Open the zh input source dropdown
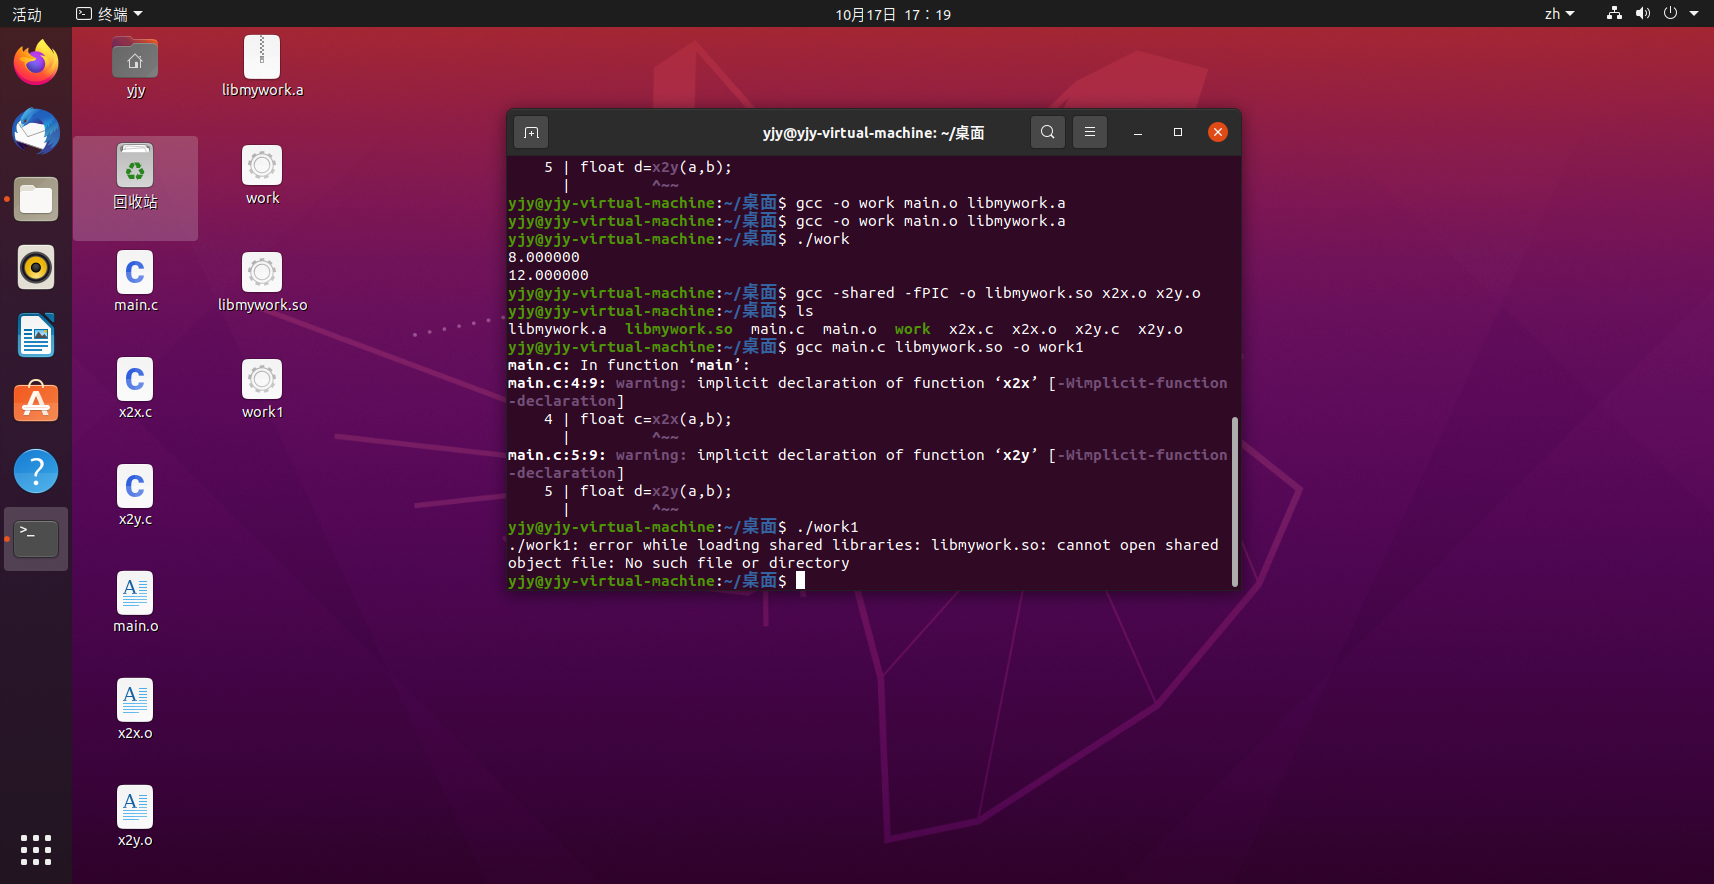The width and height of the screenshot is (1714, 884). coord(1559,13)
